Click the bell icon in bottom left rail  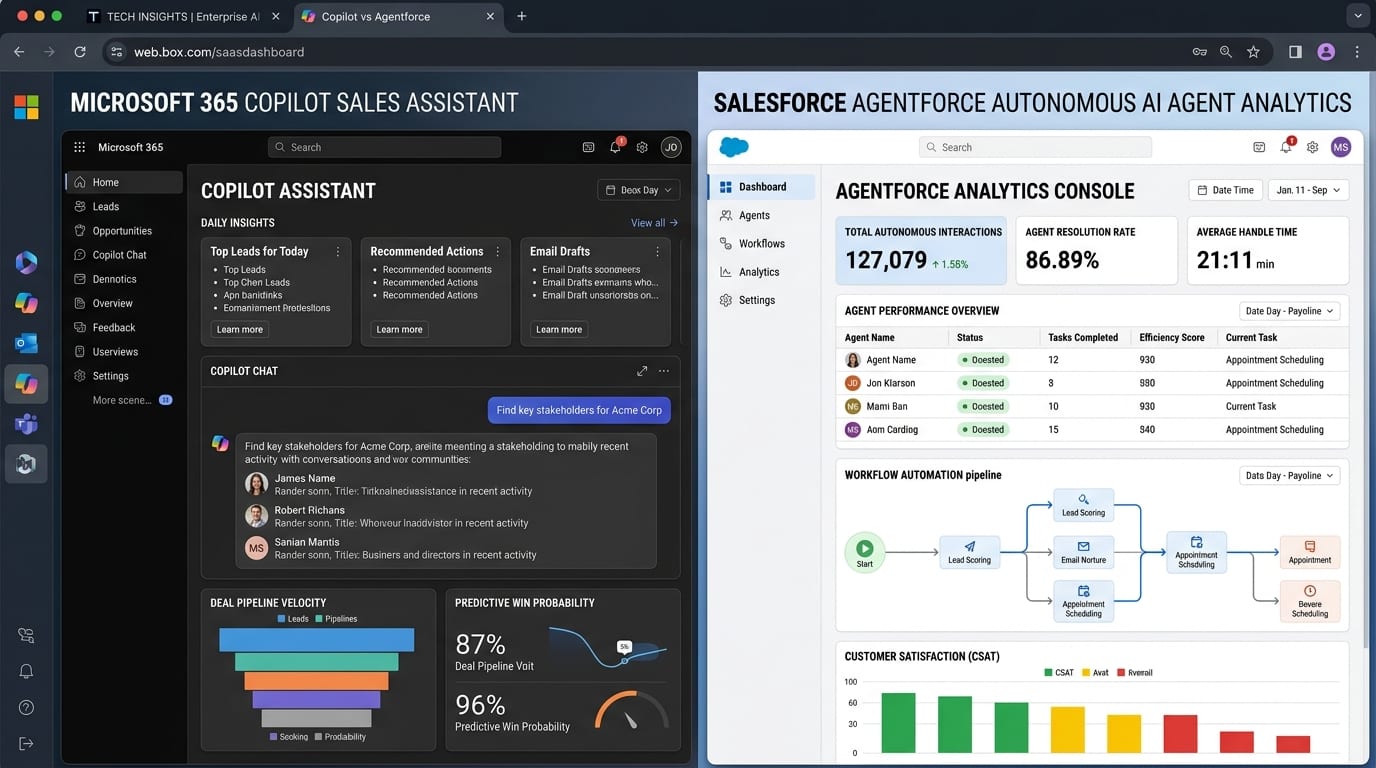26,672
